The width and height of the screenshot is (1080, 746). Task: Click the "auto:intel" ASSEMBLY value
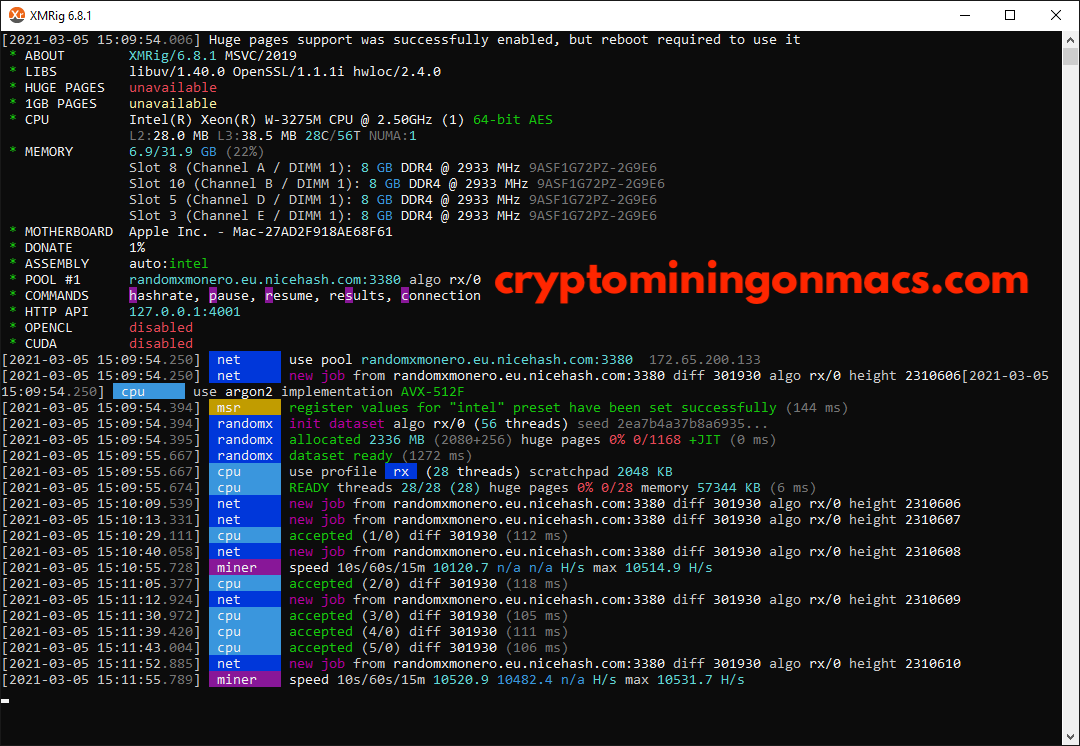pos(168,264)
